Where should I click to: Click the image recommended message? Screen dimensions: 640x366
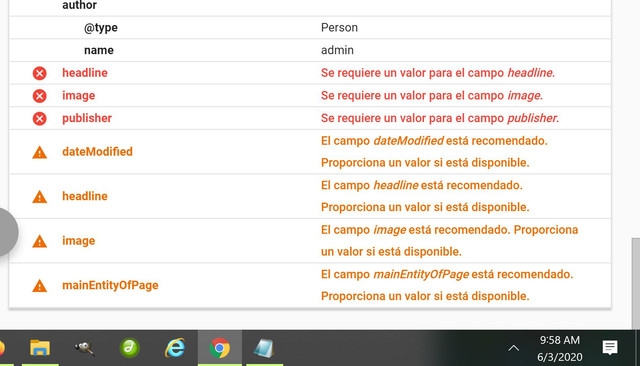449,241
